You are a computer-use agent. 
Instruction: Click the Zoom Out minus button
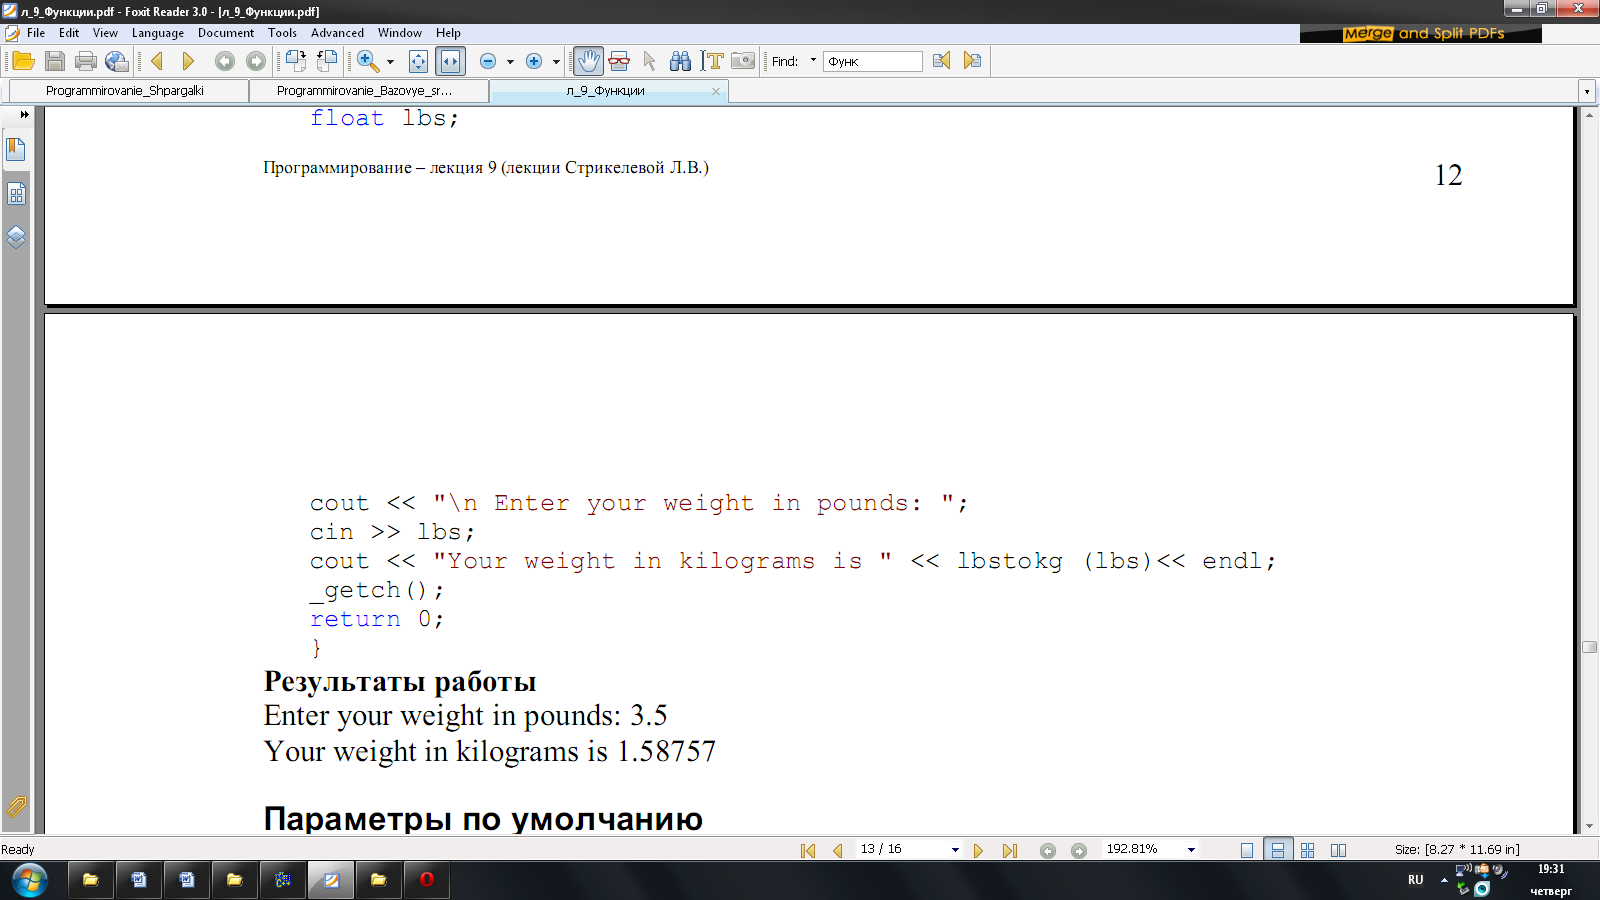(x=488, y=61)
